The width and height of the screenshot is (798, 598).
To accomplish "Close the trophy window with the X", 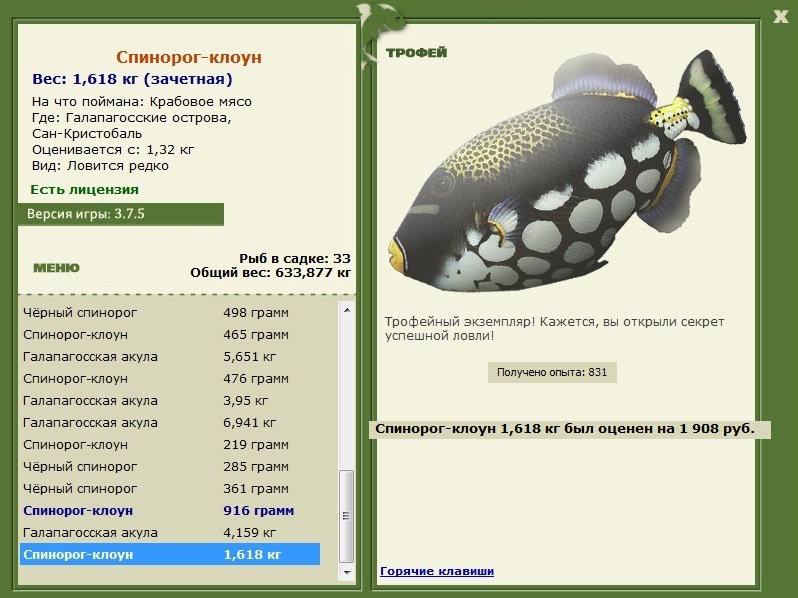I will click(x=780, y=16).
